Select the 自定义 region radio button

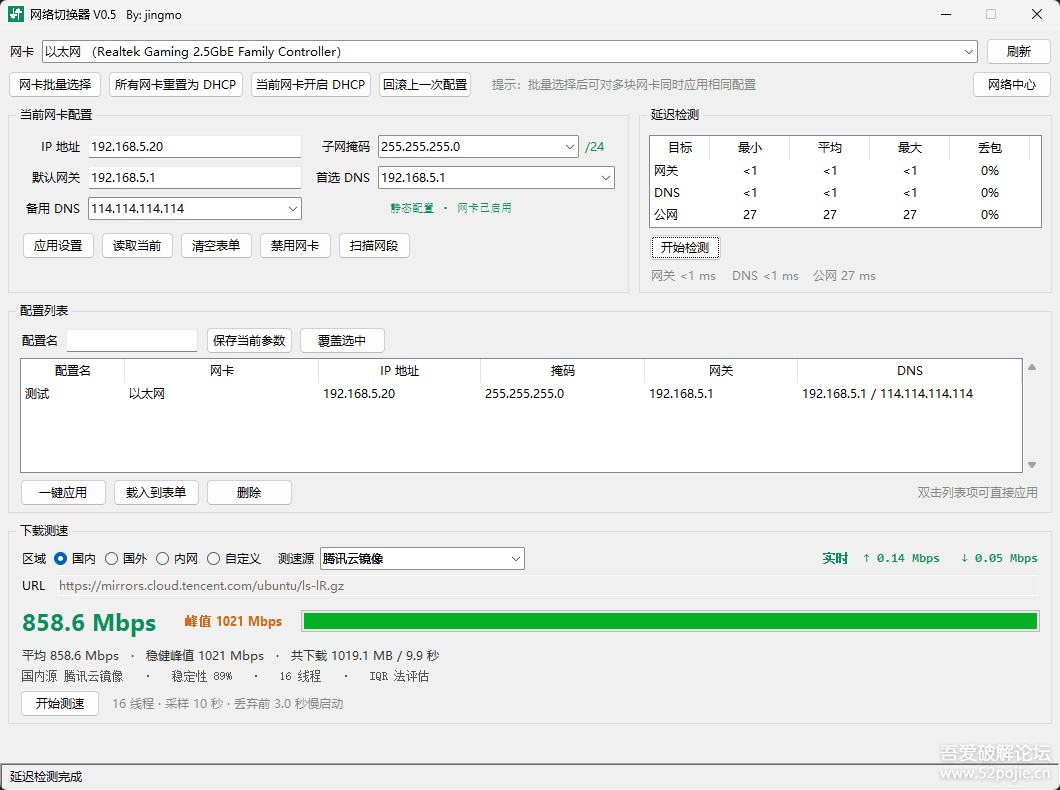(214, 558)
